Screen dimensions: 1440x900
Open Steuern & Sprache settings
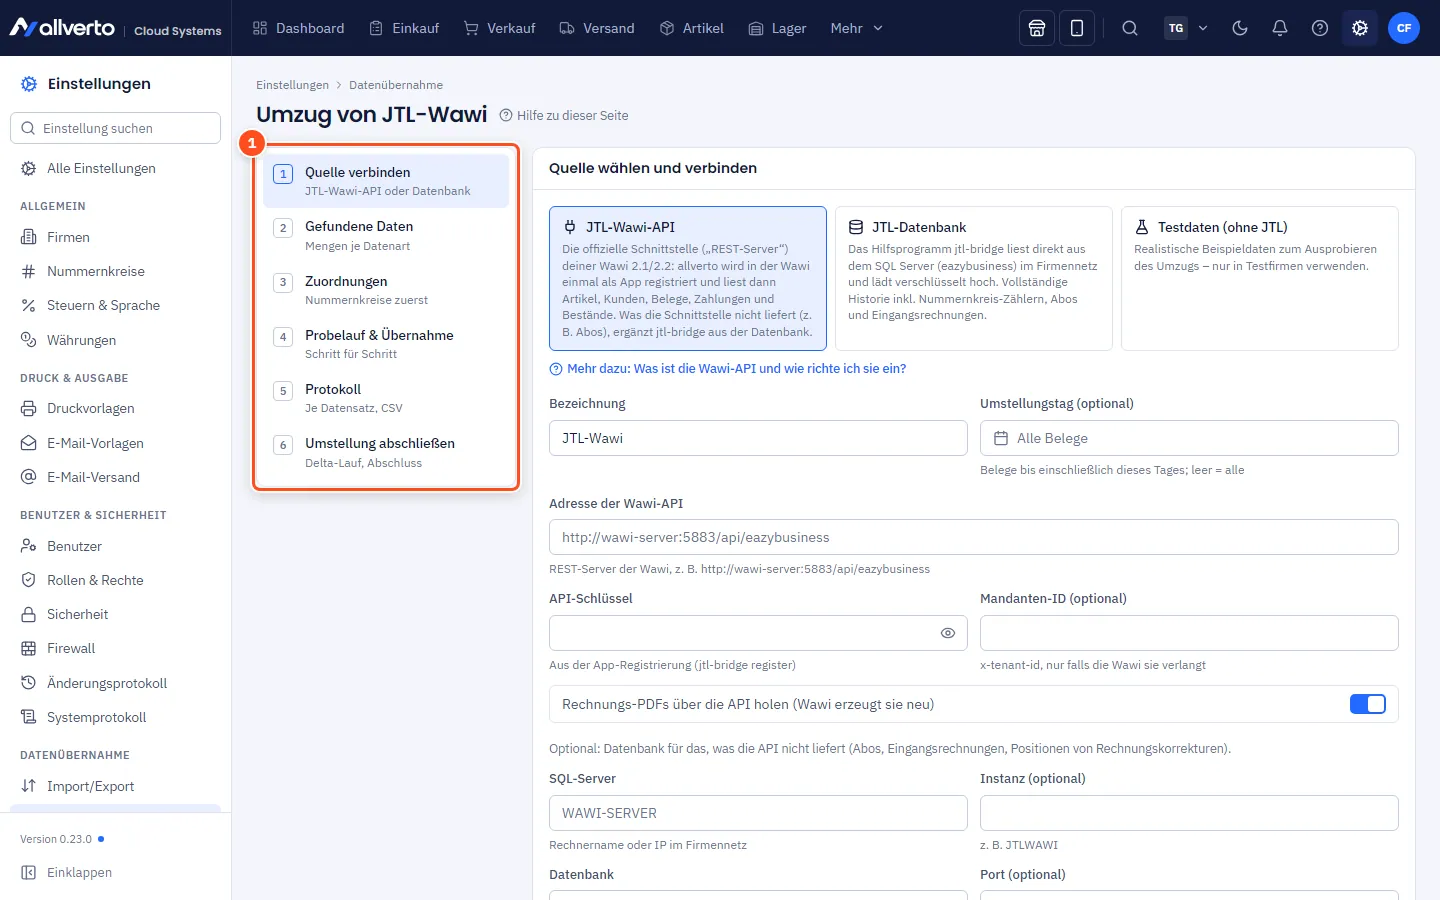(x=115, y=305)
